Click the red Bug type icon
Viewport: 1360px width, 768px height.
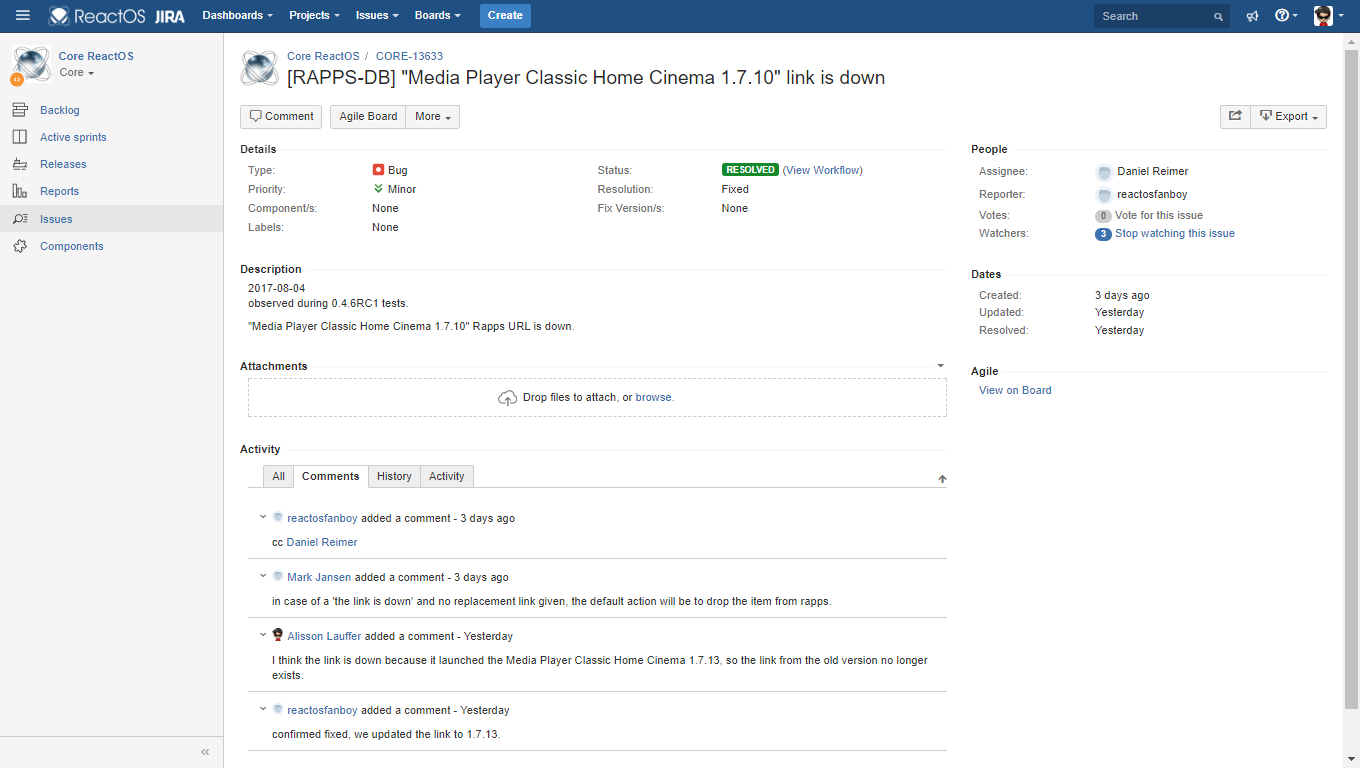378,170
